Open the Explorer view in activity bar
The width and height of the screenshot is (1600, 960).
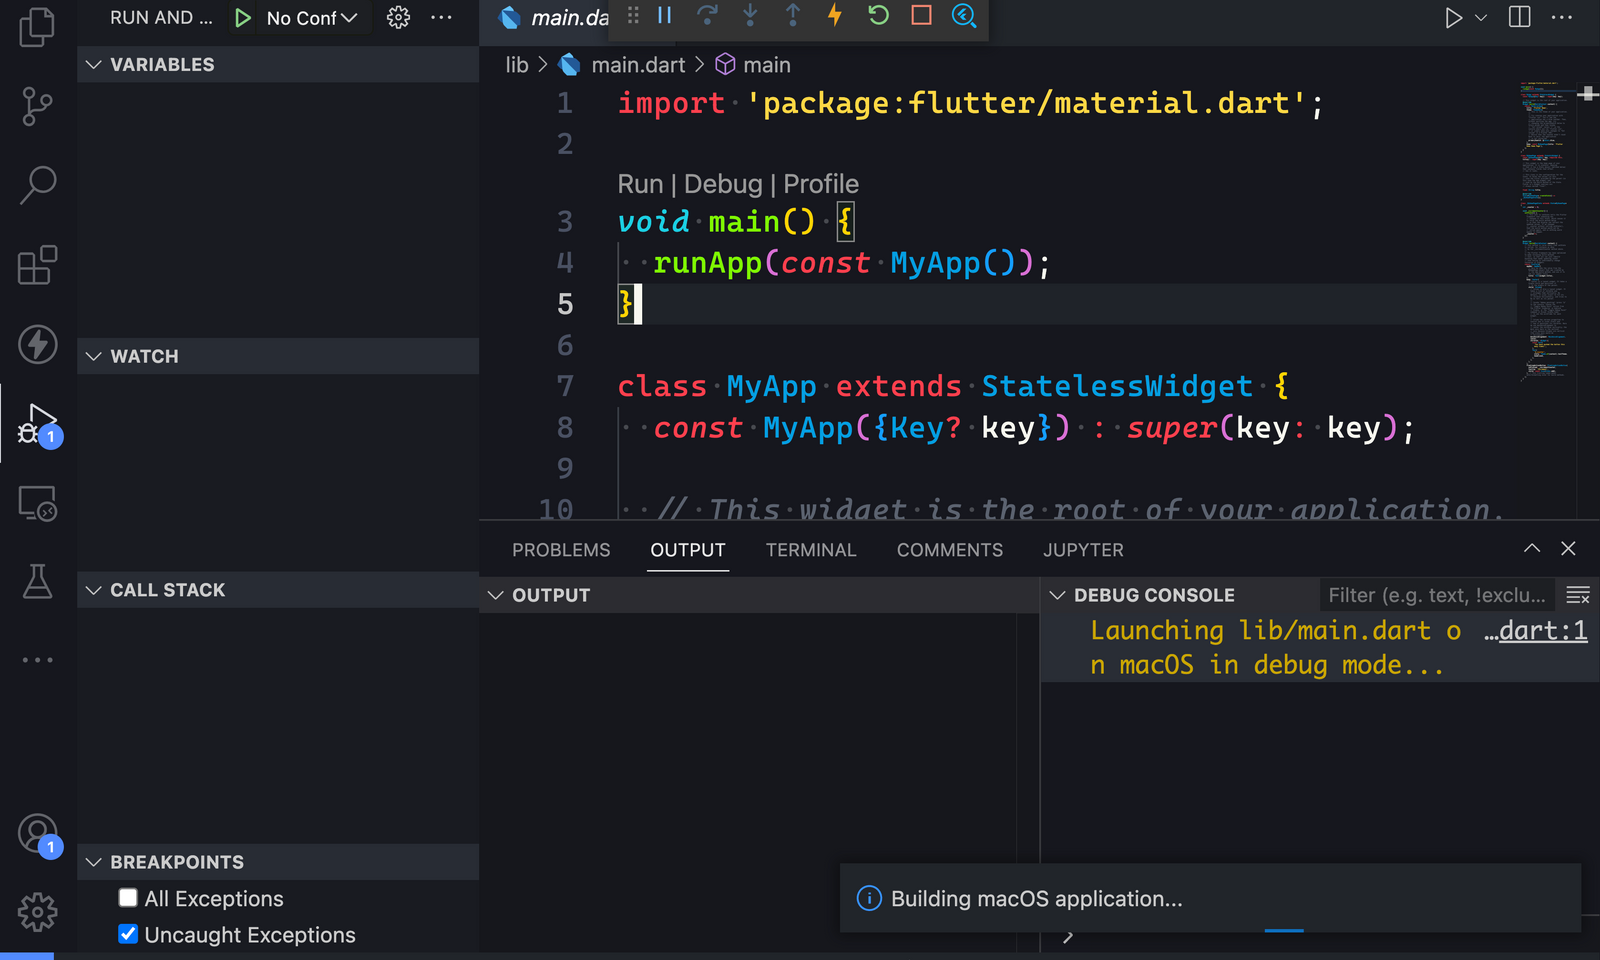coord(37,26)
